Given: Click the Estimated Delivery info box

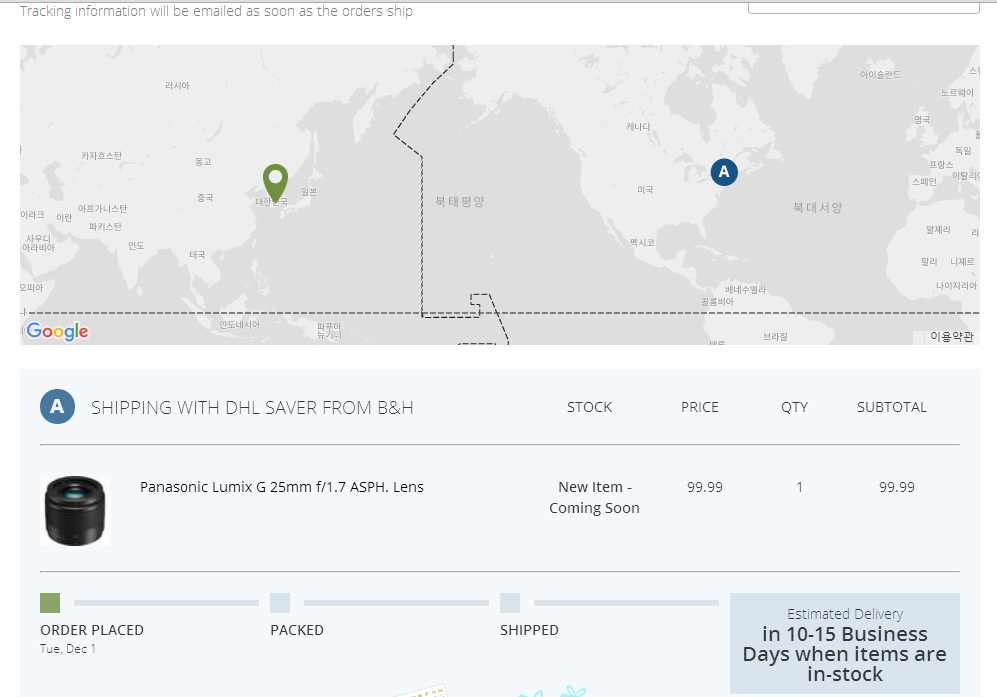Looking at the screenshot, I should click(844, 644).
